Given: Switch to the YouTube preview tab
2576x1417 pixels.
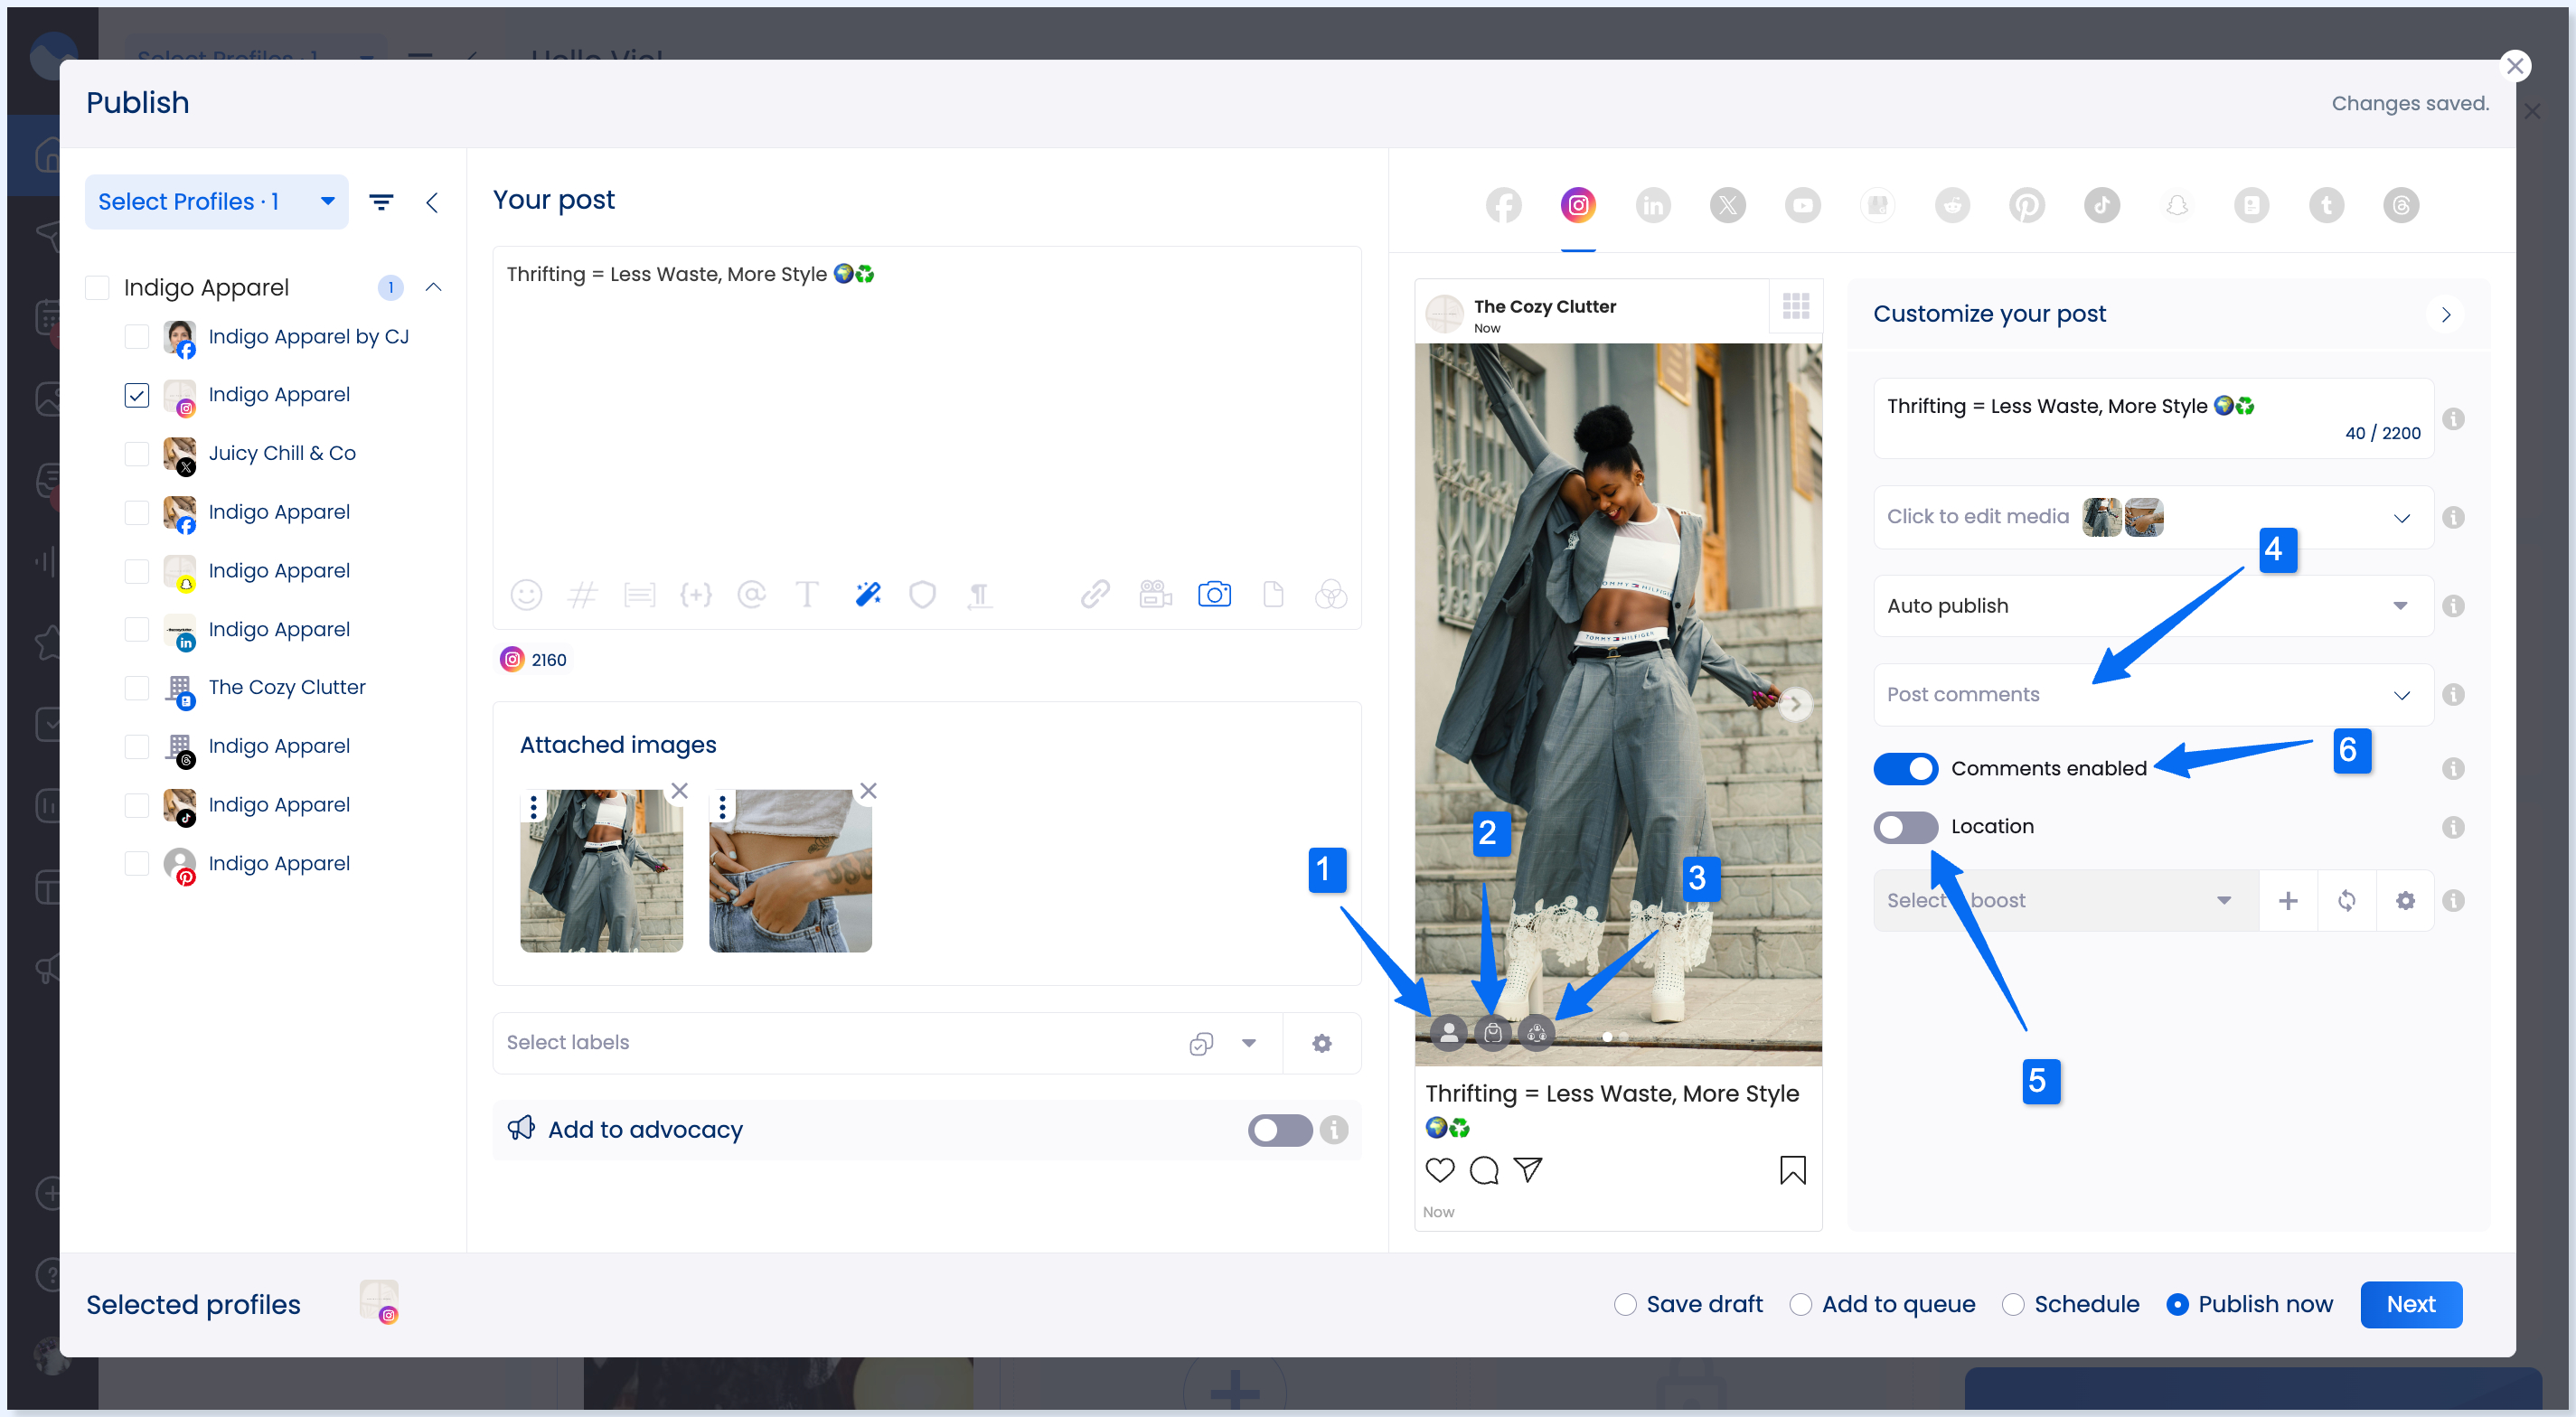Looking at the screenshot, I should tap(1803, 206).
